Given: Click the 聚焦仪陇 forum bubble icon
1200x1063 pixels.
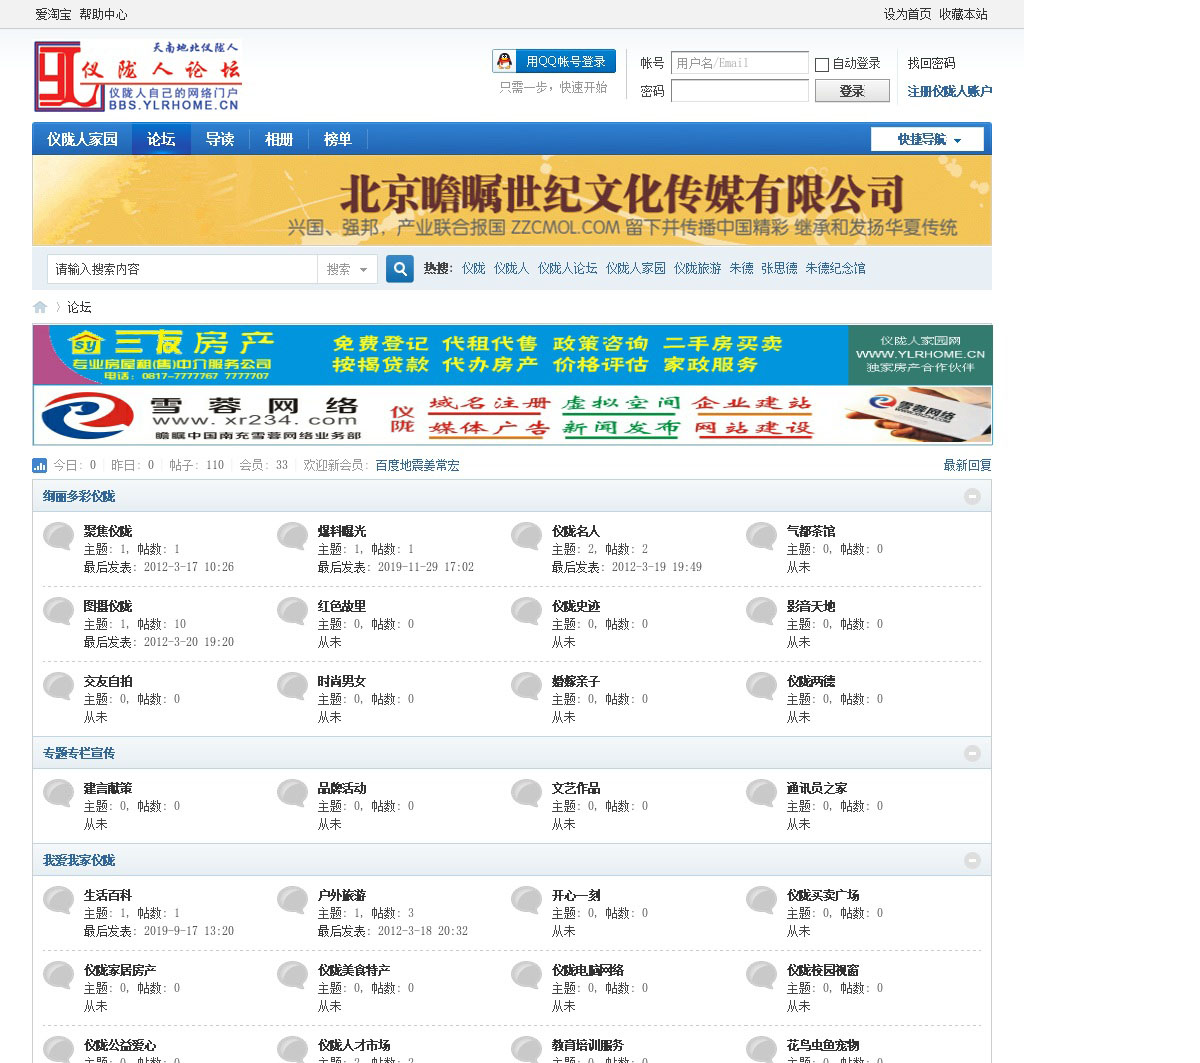Looking at the screenshot, I should click(59, 536).
